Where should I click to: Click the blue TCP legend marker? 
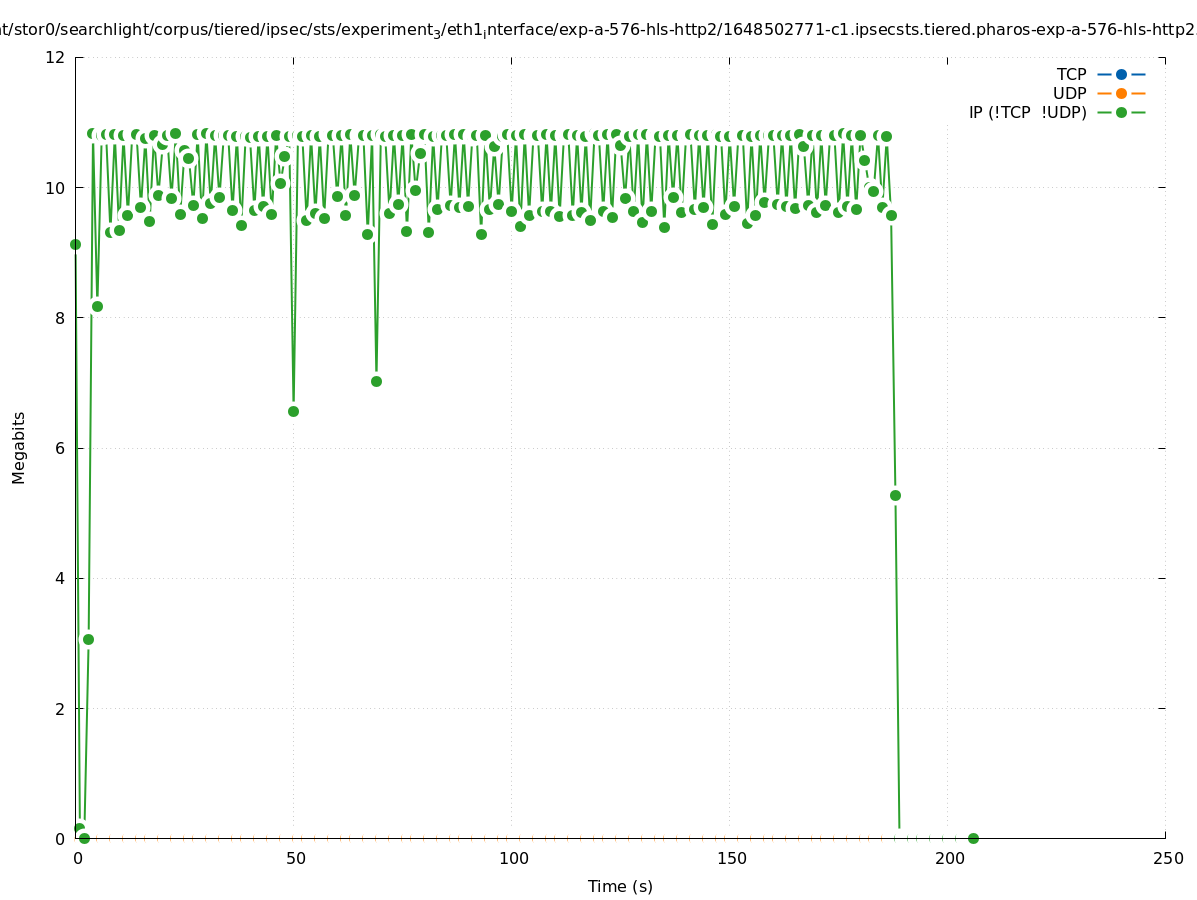pyautogui.click(x=1121, y=74)
